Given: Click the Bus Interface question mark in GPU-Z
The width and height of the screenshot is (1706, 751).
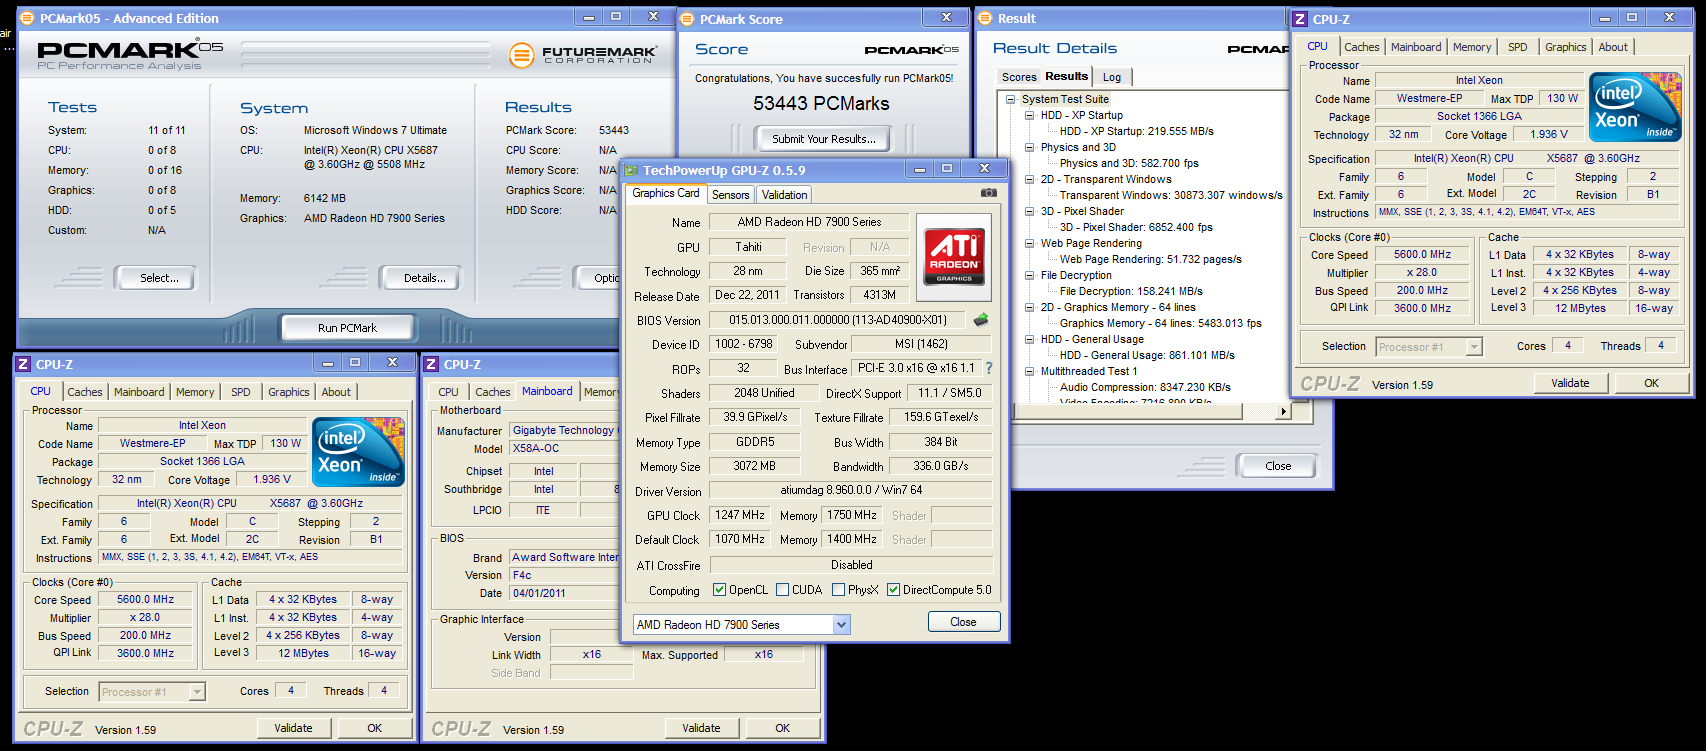Looking at the screenshot, I should click(x=989, y=368).
